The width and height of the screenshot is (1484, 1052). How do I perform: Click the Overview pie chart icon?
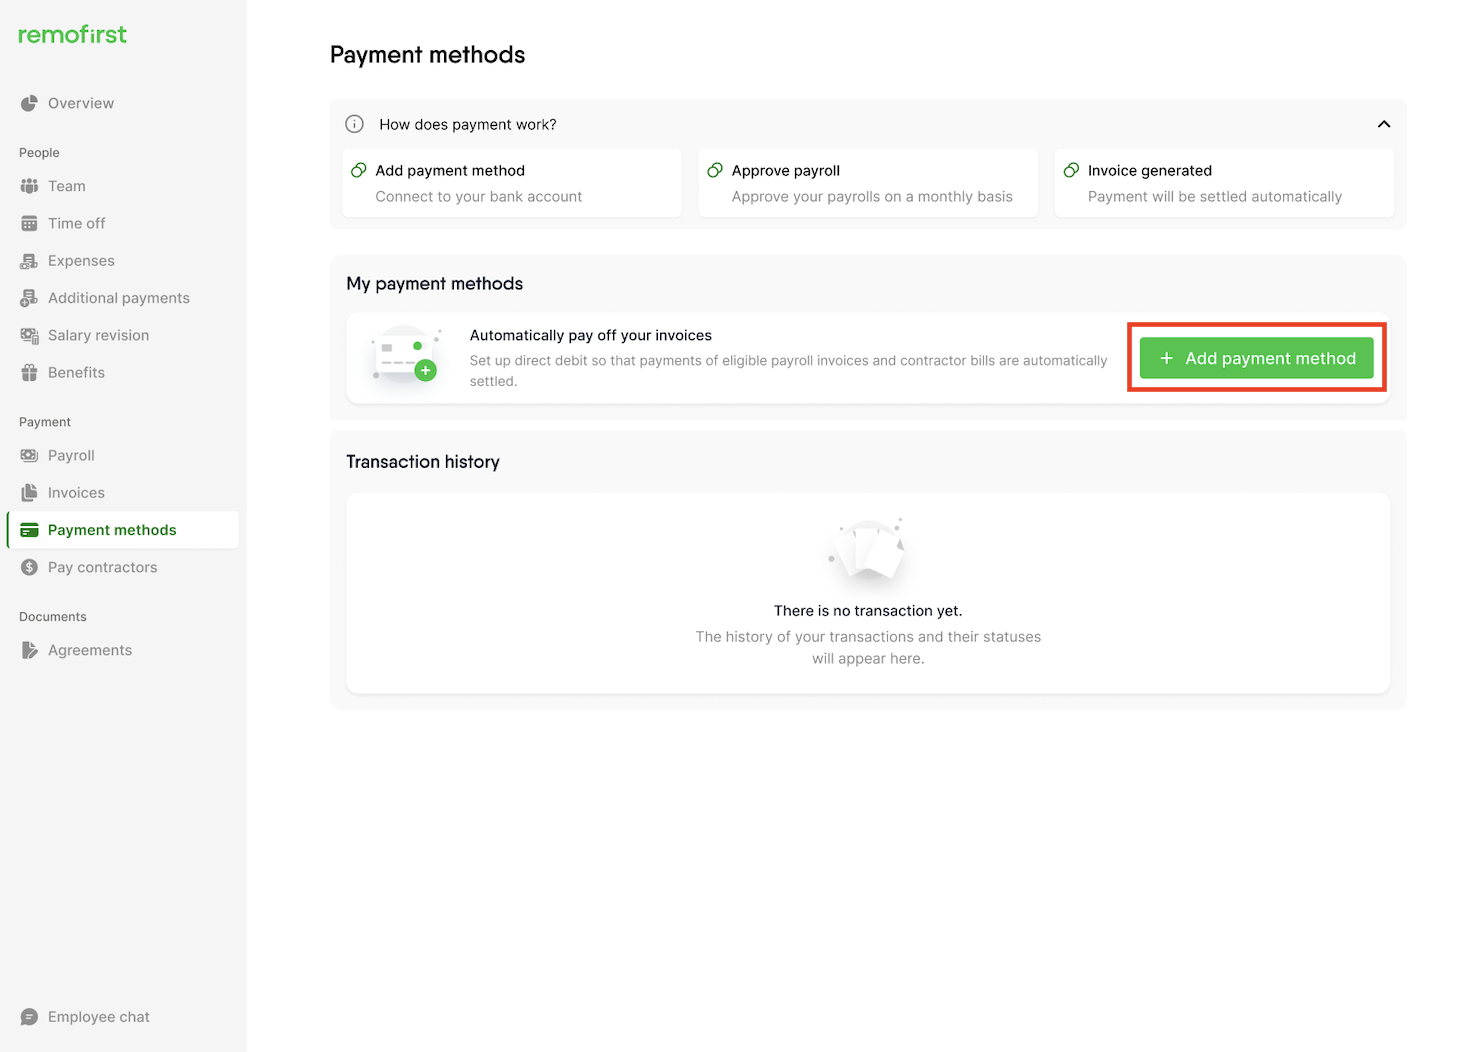(x=29, y=103)
